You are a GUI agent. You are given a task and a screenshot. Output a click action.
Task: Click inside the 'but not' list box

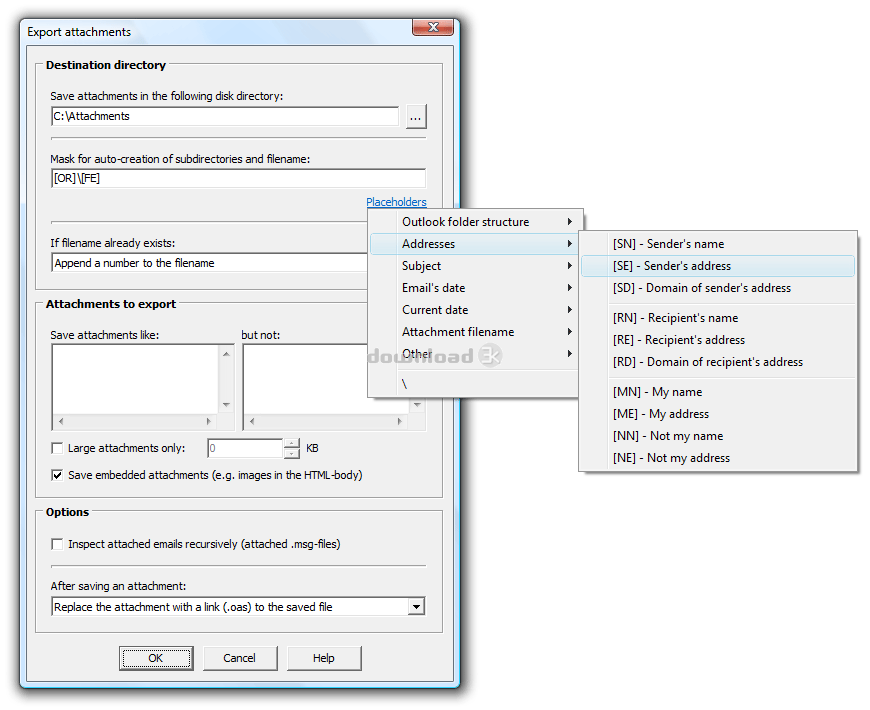[x=305, y=379]
